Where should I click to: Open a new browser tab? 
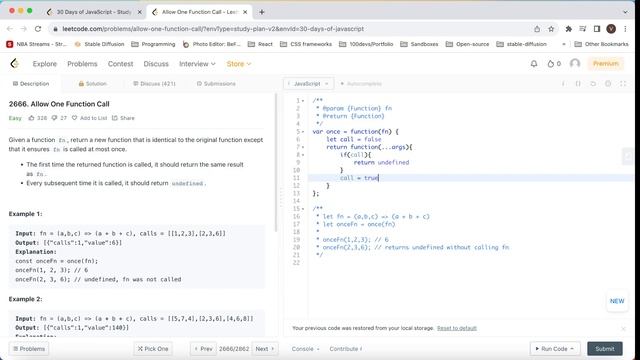click(x=262, y=12)
